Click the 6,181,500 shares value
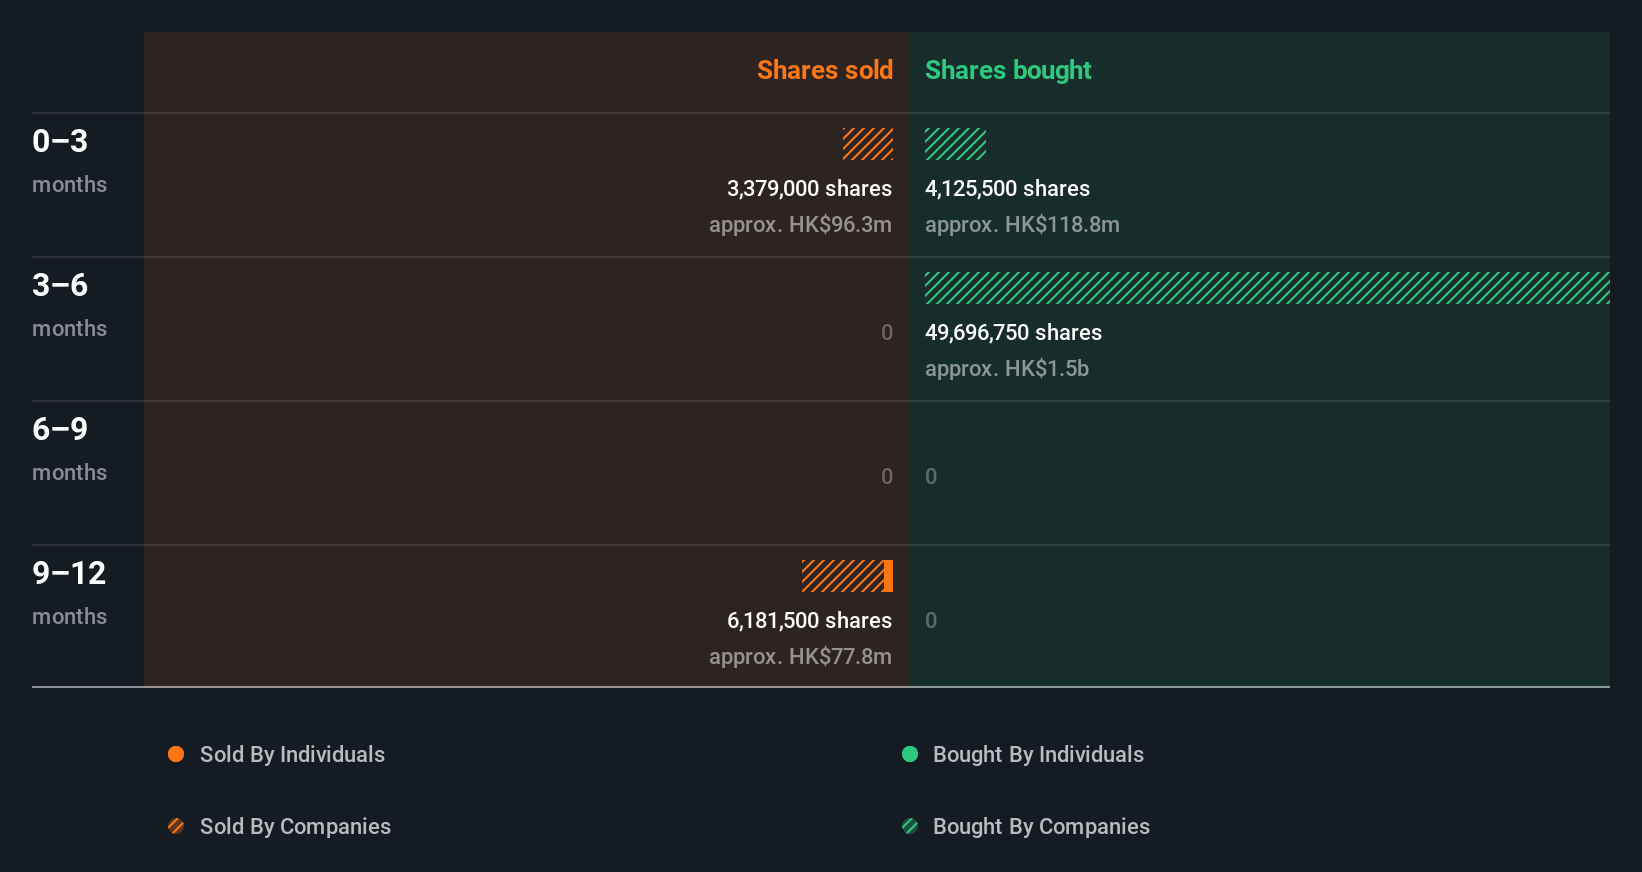1642x872 pixels. [809, 621]
